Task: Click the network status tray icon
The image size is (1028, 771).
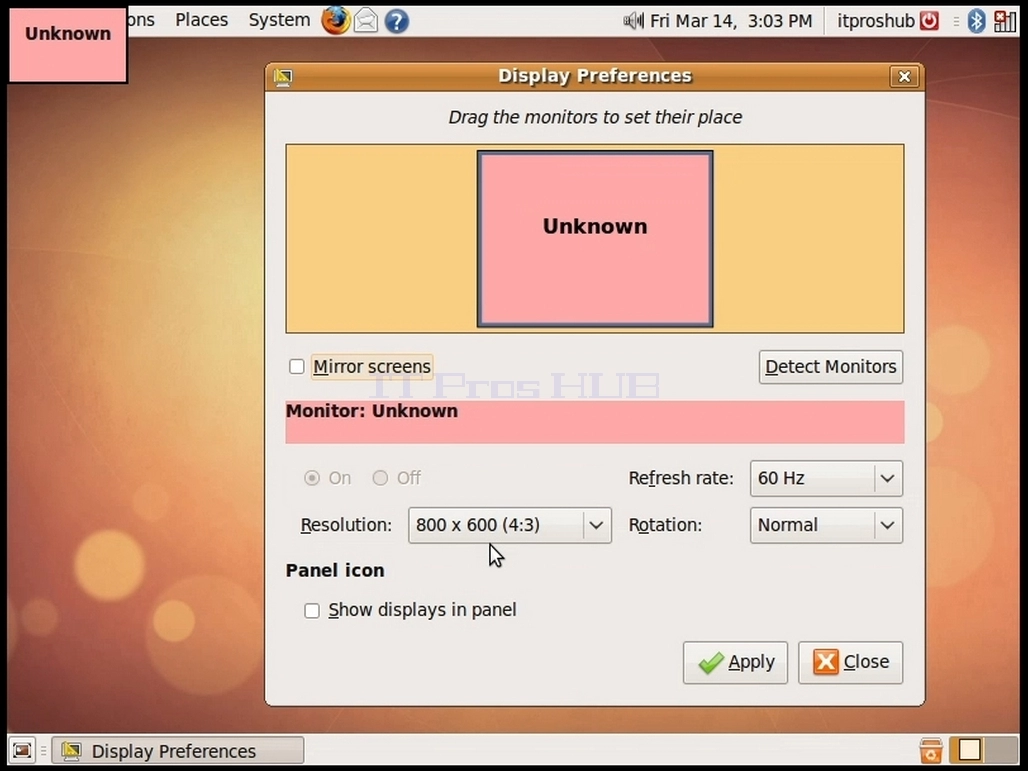Action: (x=1004, y=21)
